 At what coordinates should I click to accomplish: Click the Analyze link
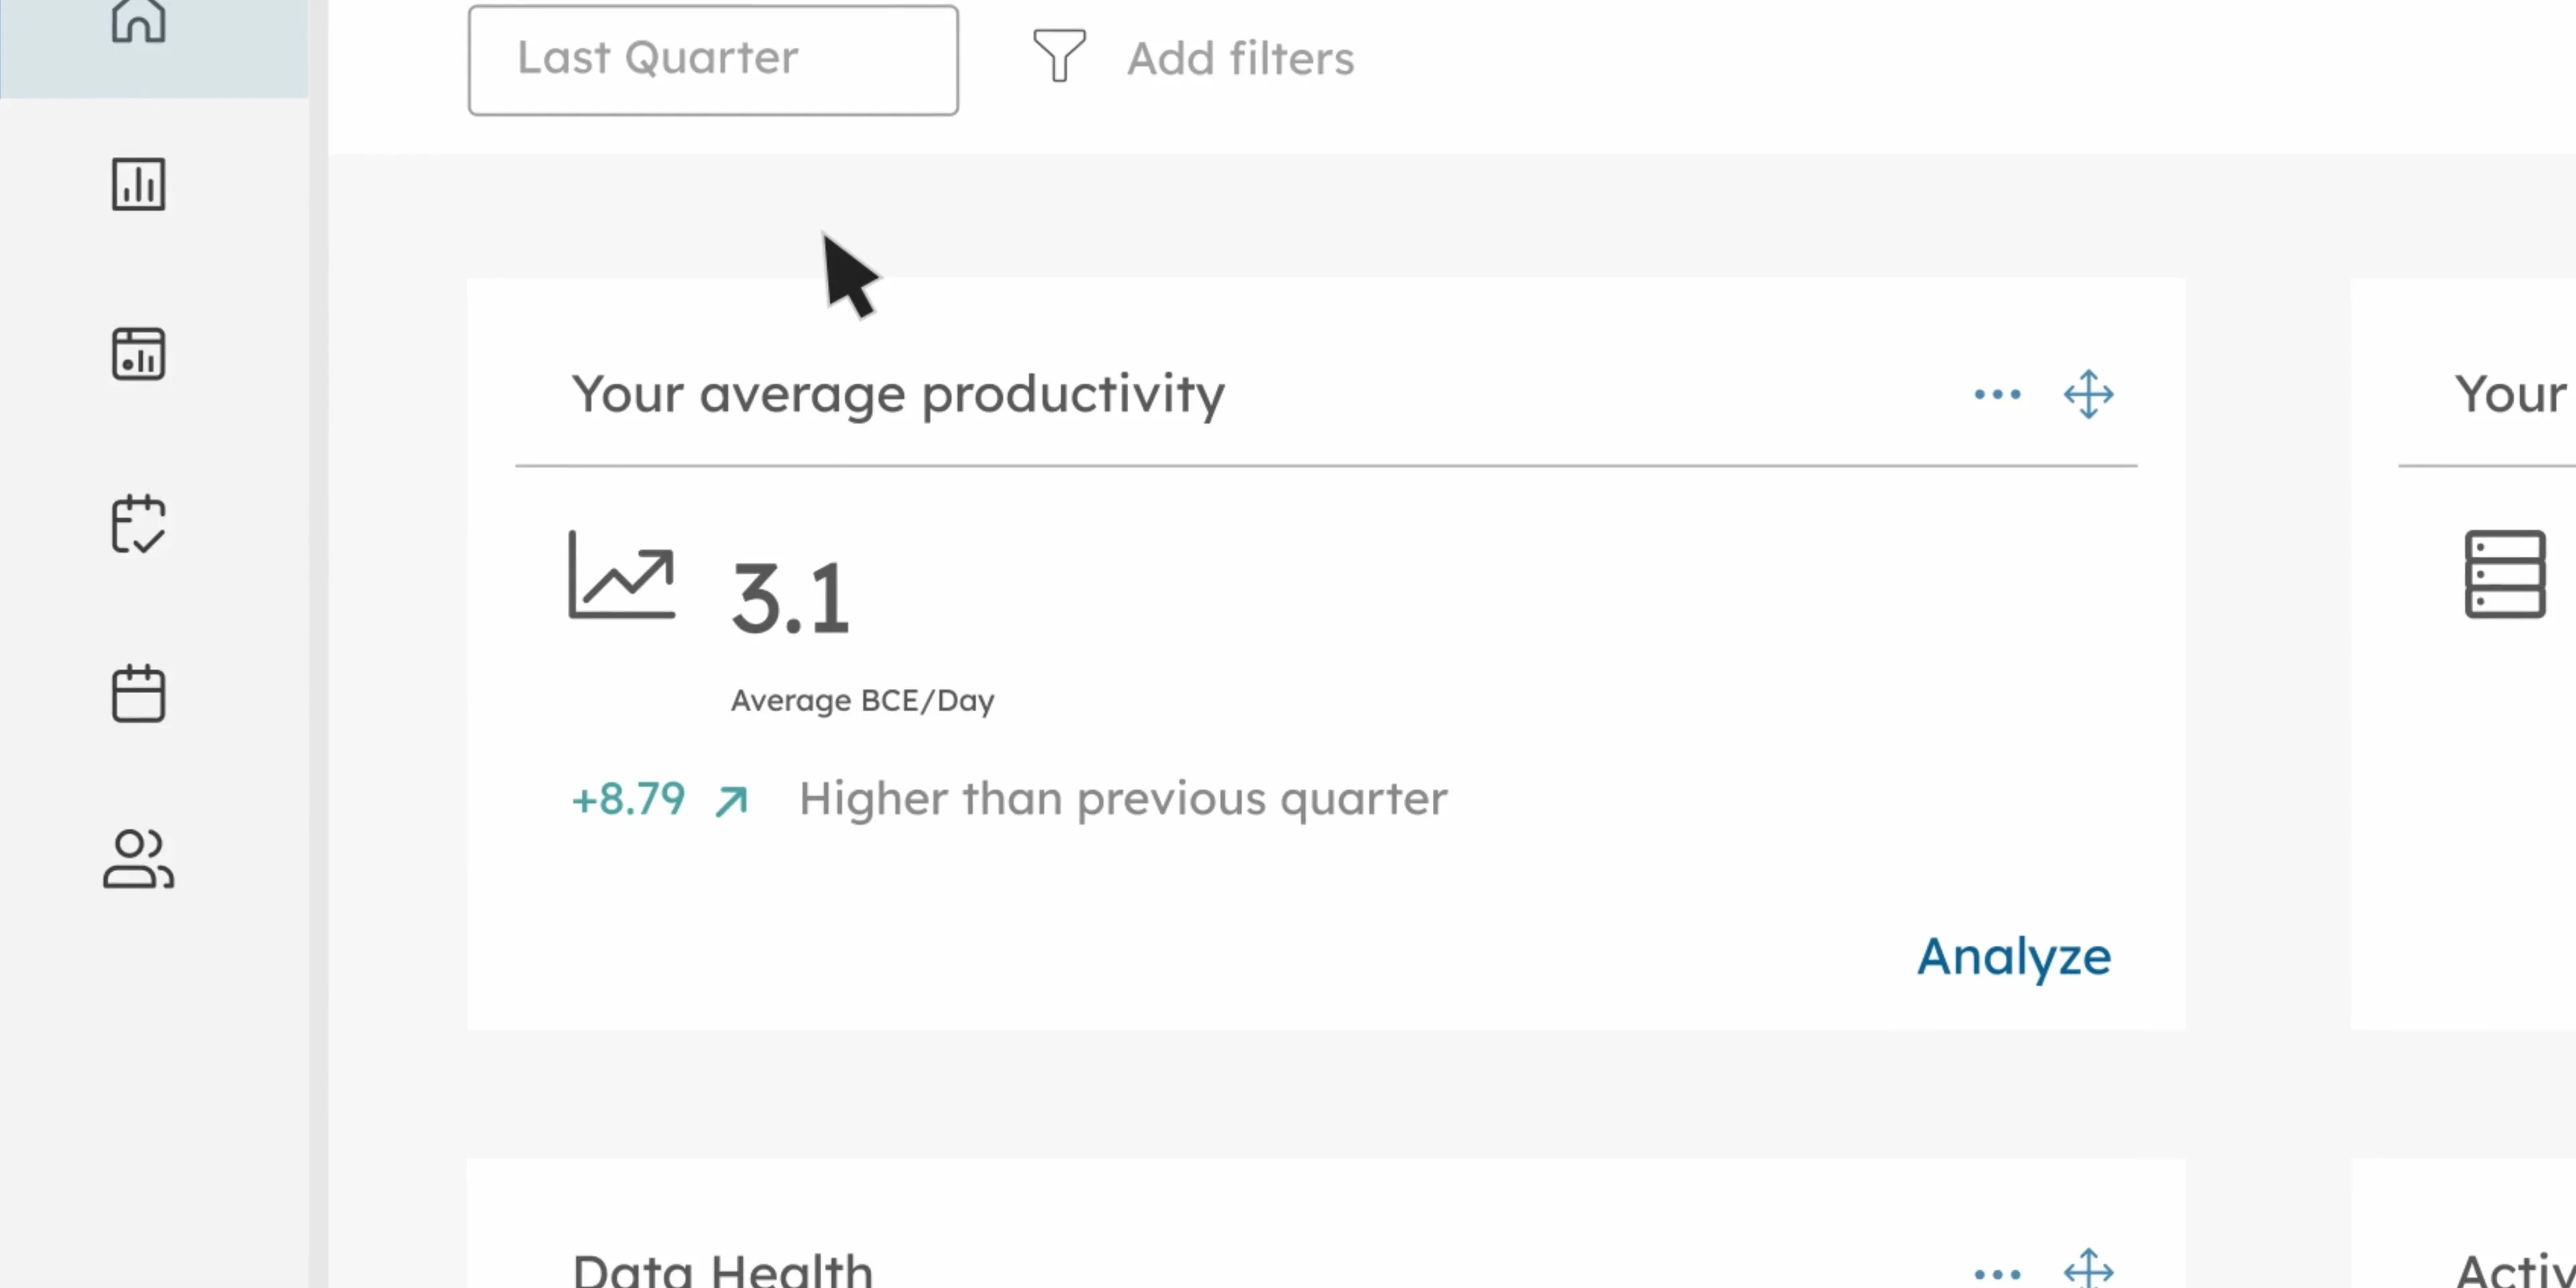click(2014, 957)
